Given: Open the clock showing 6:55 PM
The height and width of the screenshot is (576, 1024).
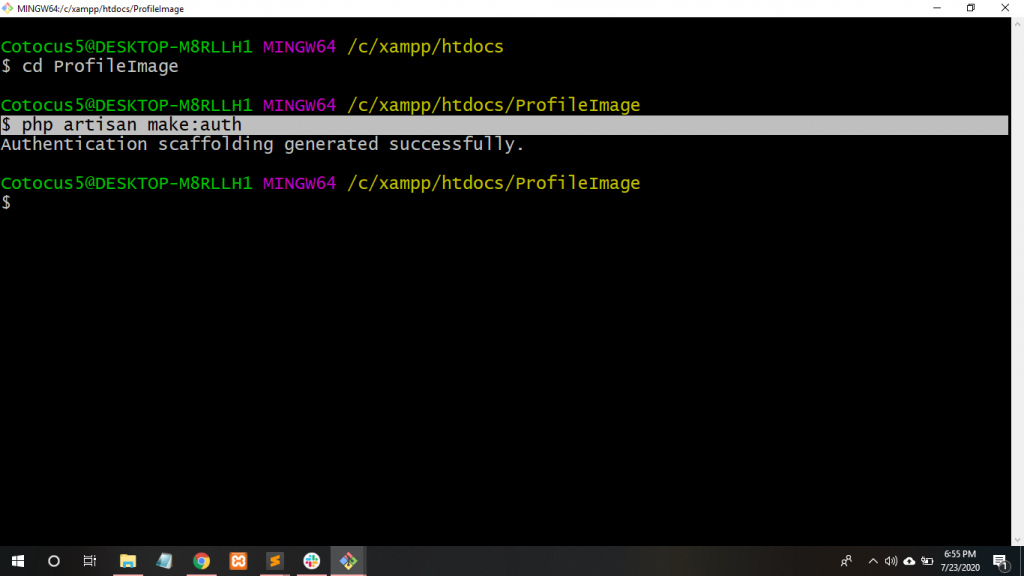Looking at the screenshot, I should (x=960, y=561).
